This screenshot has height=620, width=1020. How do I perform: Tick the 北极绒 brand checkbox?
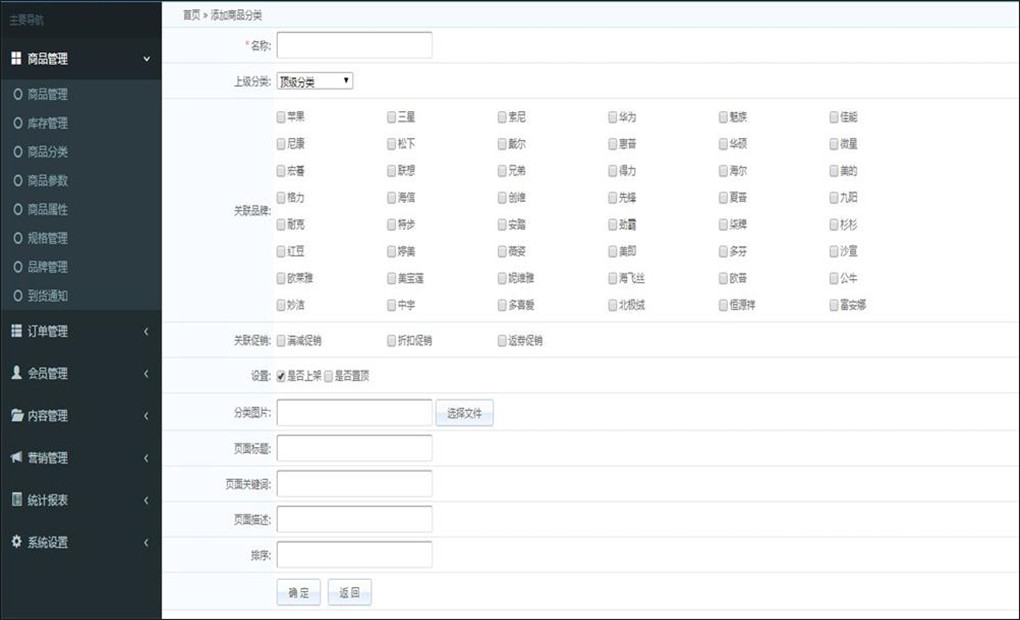[613, 304]
